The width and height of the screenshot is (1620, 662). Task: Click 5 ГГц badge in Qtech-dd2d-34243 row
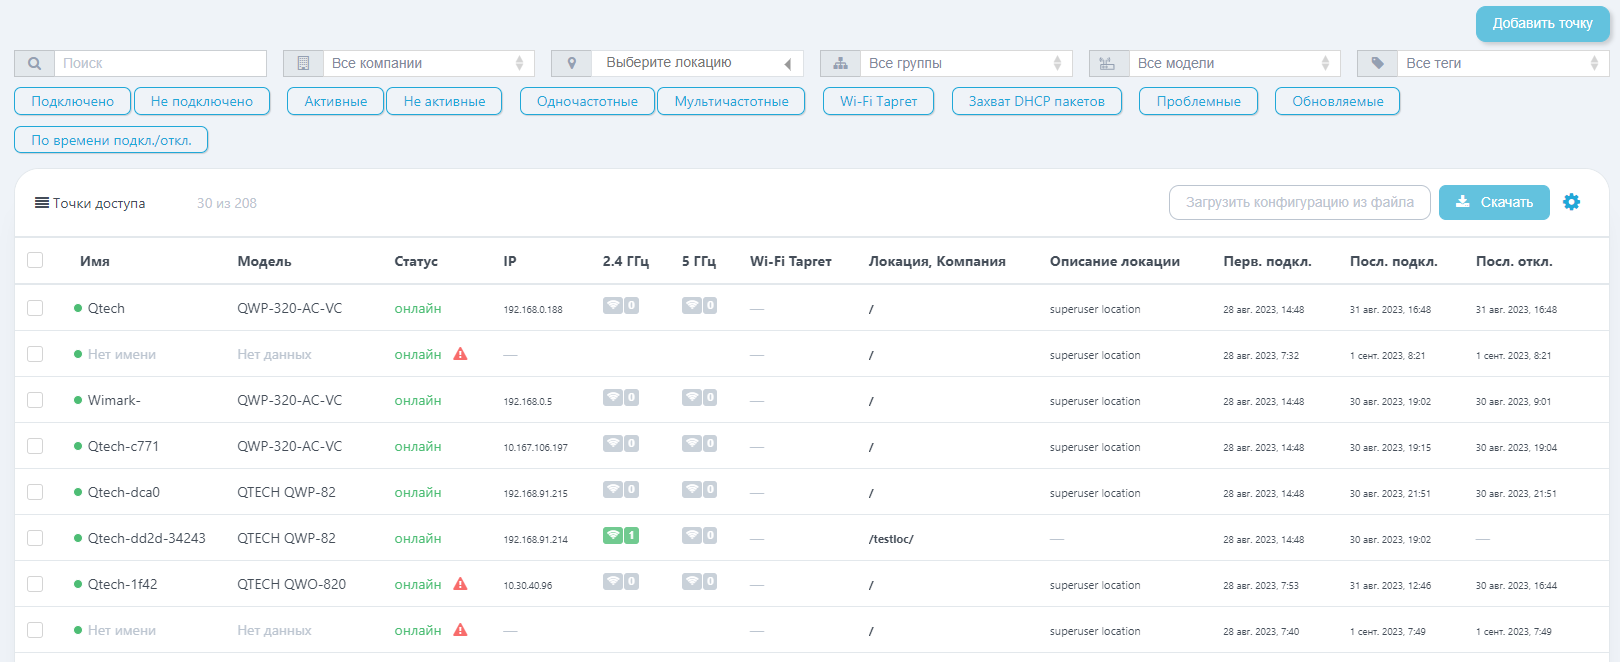pyautogui.click(x=699, y=536)
